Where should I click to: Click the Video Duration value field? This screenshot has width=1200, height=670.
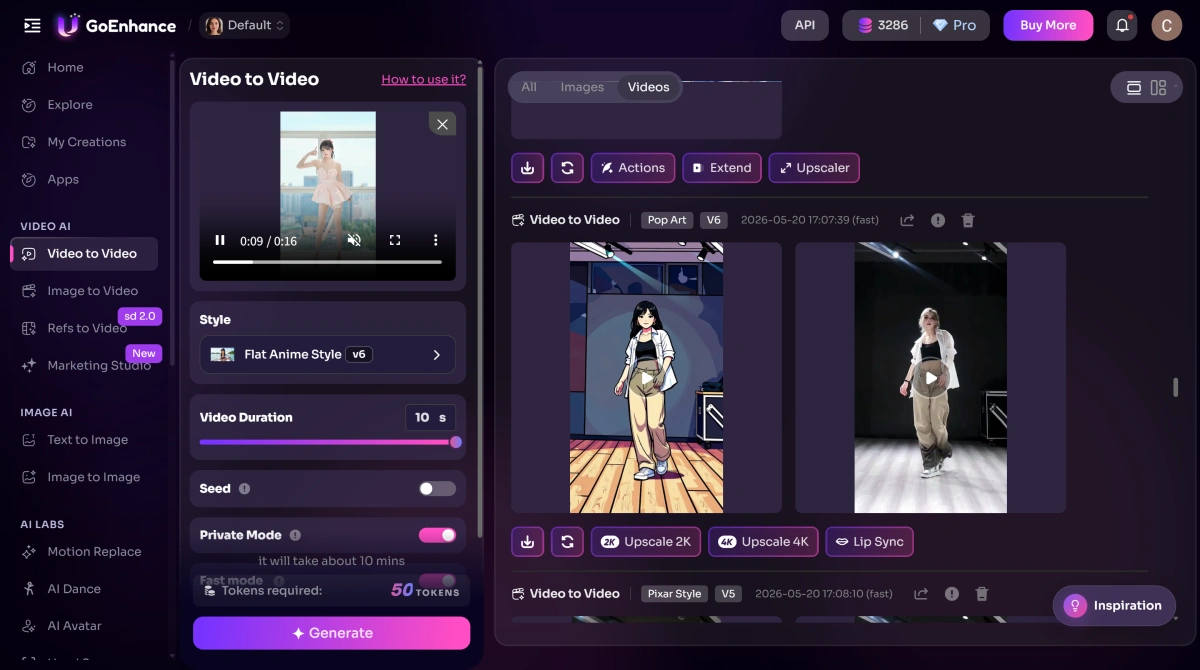pyautogui.click(x=430, y=418)
